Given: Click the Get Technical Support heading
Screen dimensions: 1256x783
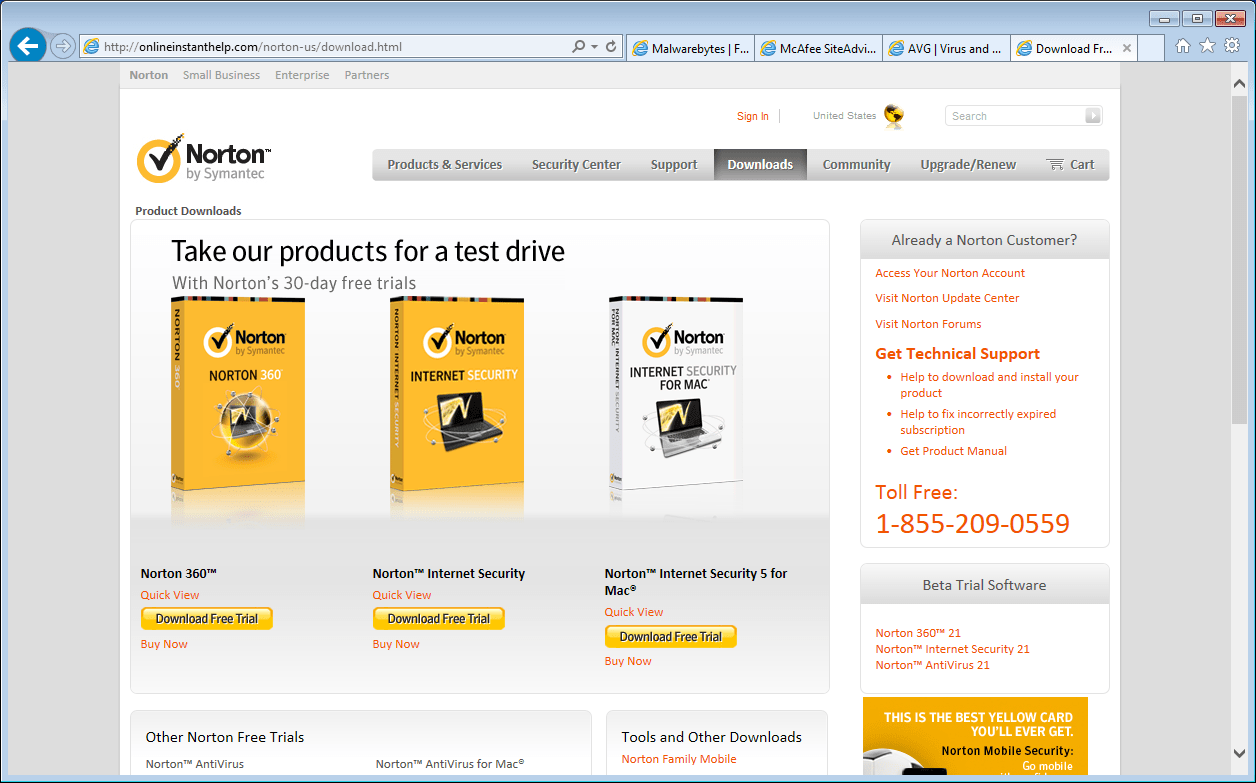Looking at the screenshot, I should tap(957, 354).
